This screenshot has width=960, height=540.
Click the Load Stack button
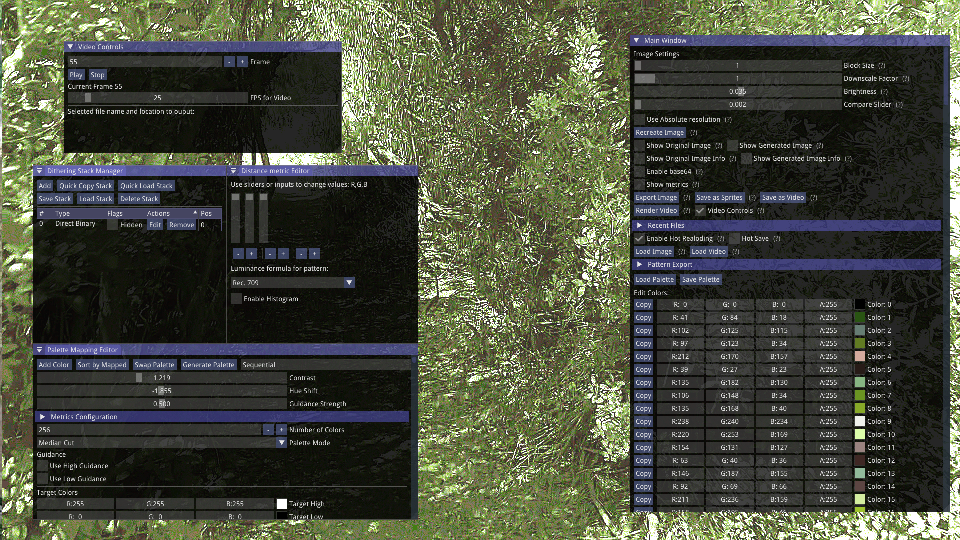(x=96, y=198)
